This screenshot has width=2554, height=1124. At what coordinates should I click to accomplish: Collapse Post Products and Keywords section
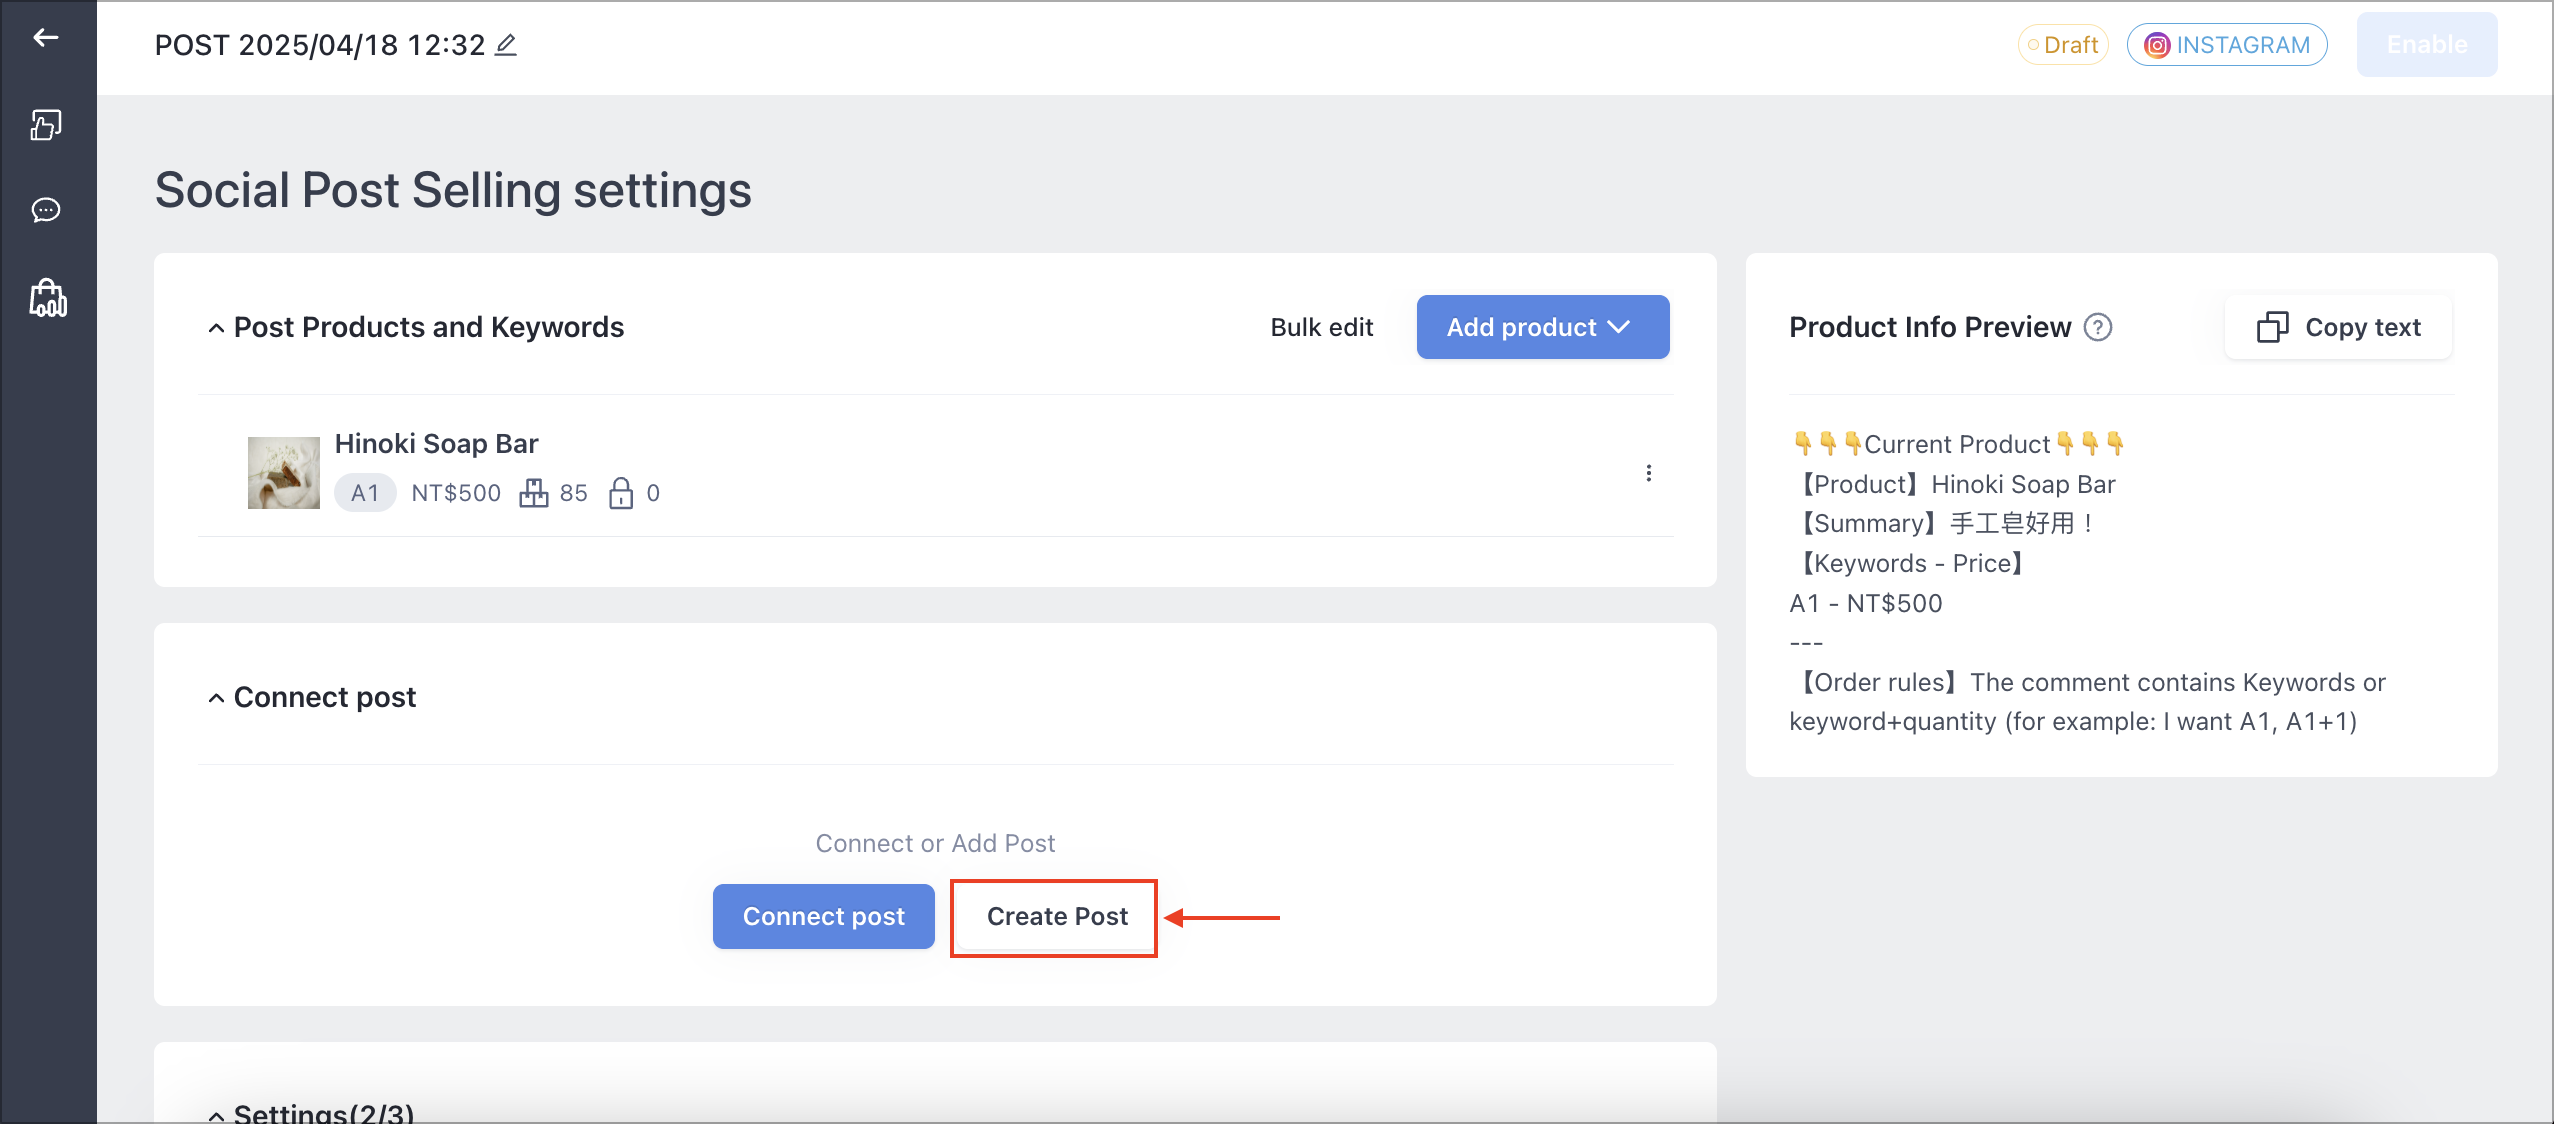216,328
